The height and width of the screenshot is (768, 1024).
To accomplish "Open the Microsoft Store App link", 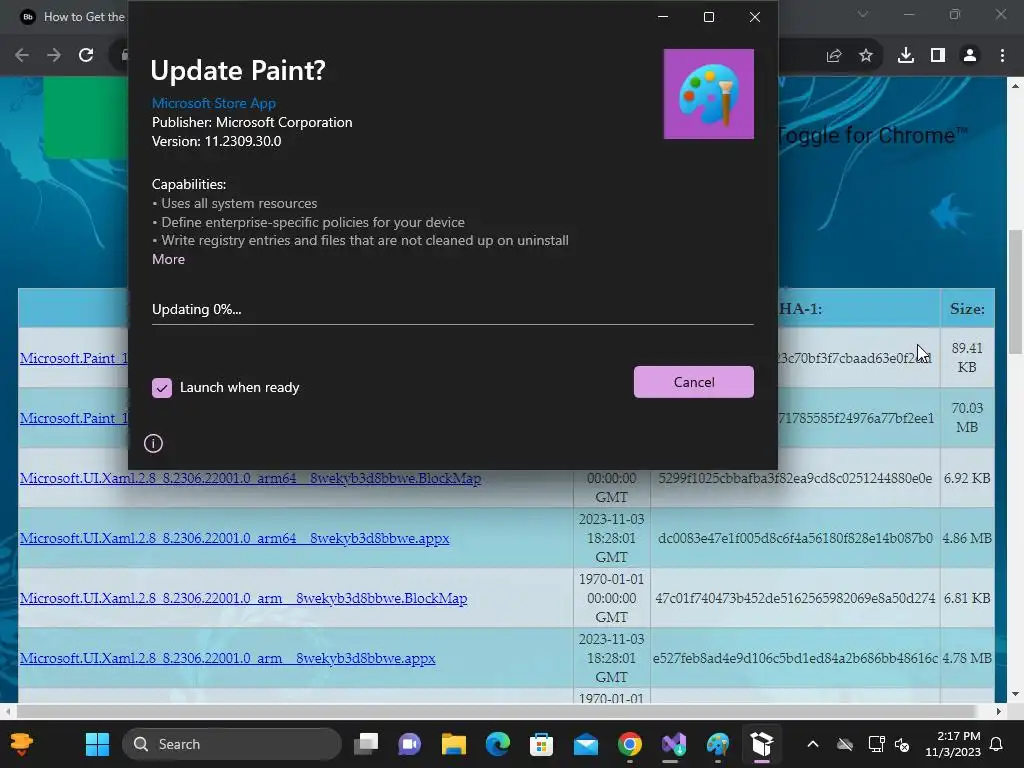I will pyautogui.click(x=214, y=103).
